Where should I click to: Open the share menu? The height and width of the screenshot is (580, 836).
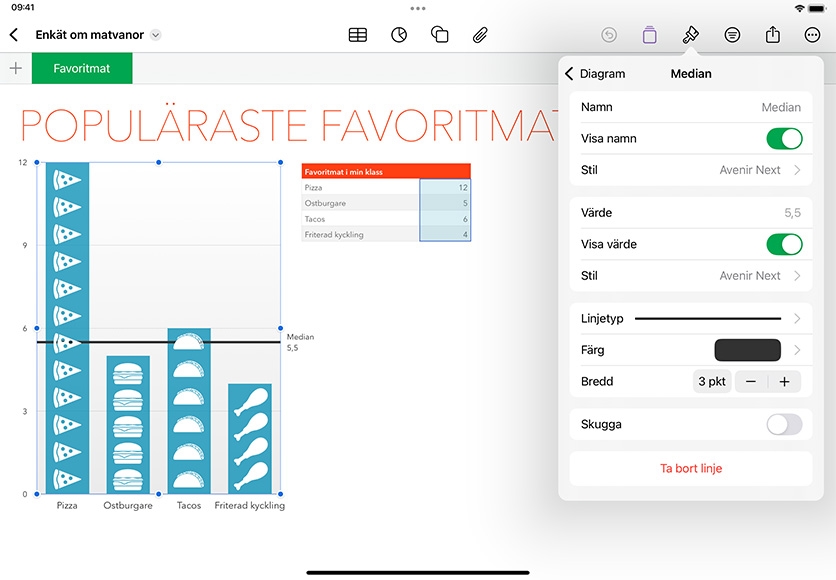(x=773, y=35)
